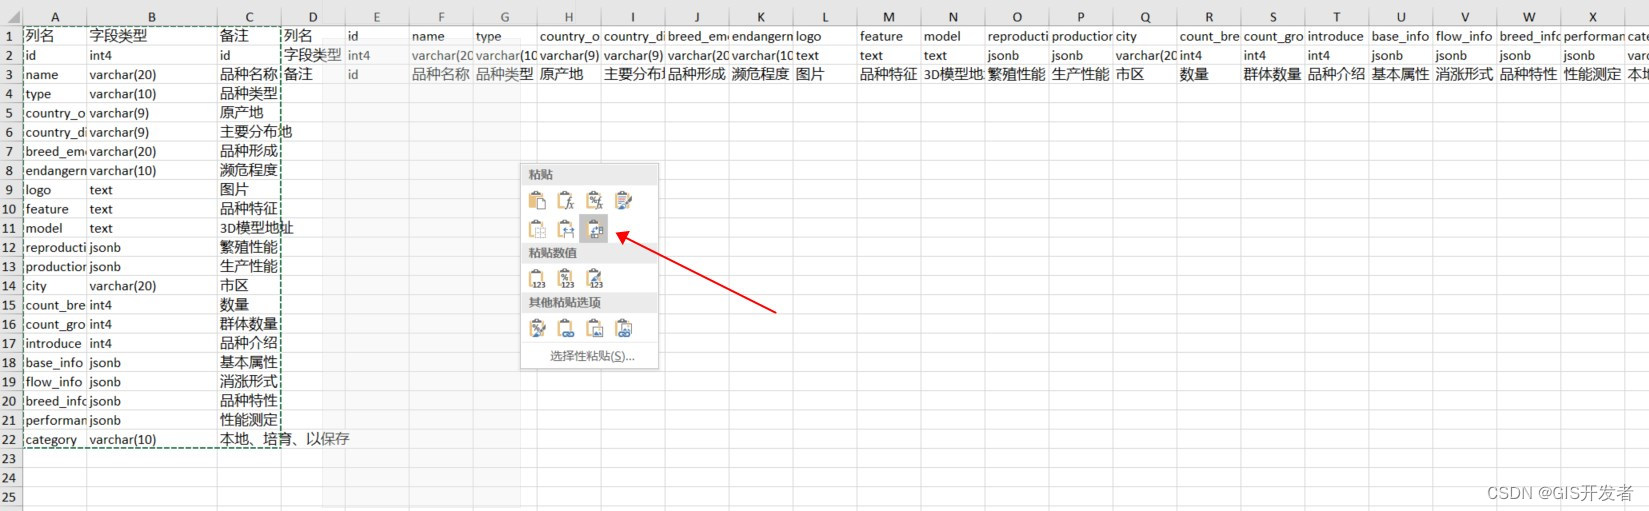Select row 1 header
1649x511 pixels.
11,36
